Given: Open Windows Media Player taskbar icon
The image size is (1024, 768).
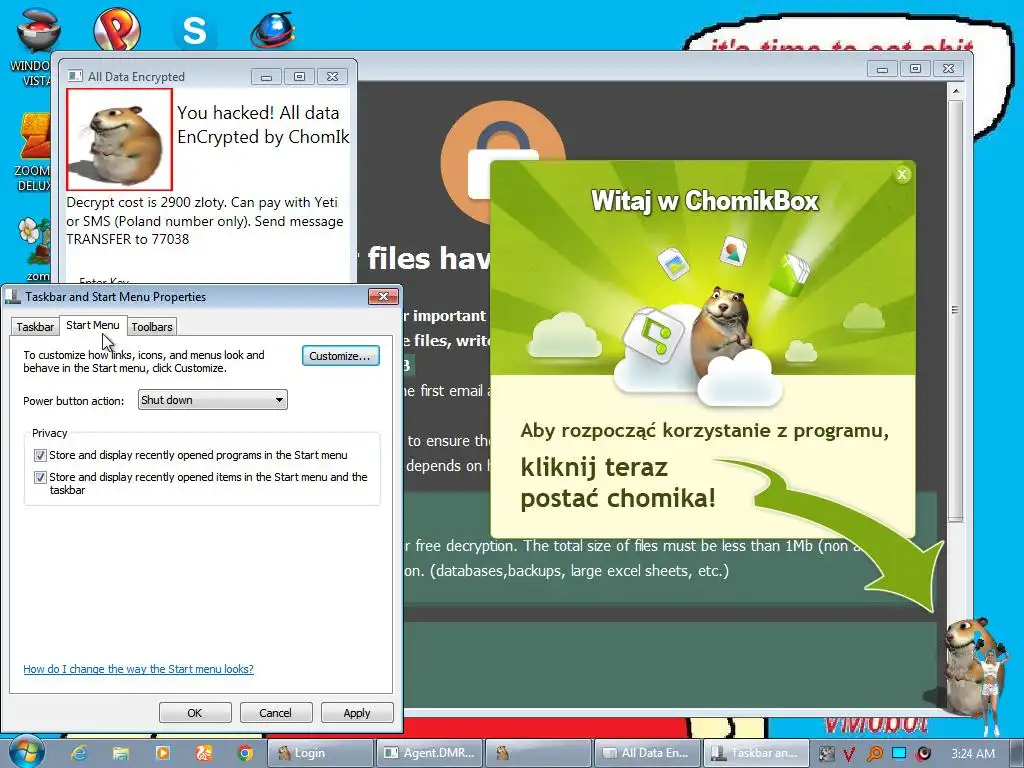Looking at the screenshot, I should 162,753.
